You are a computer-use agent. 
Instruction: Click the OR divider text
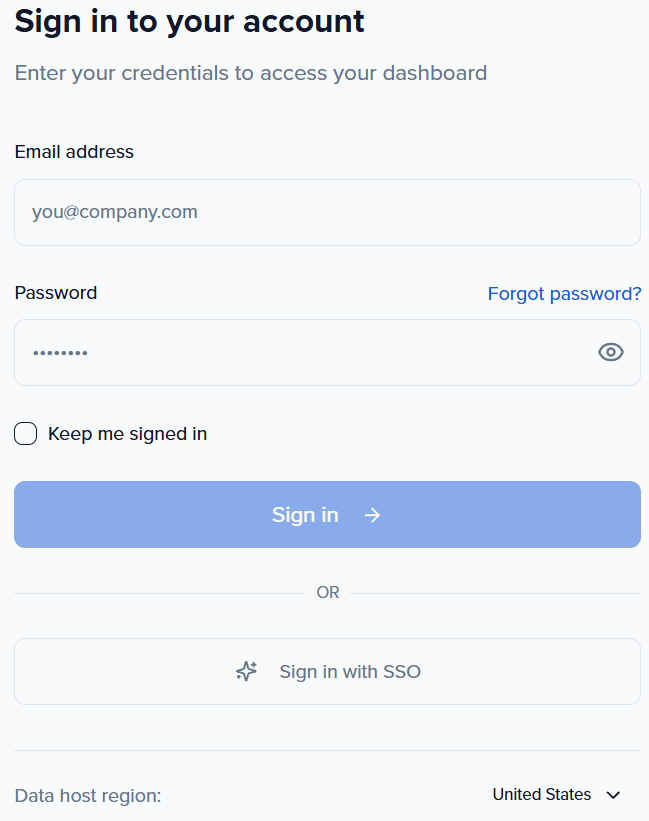click(328, 593)
